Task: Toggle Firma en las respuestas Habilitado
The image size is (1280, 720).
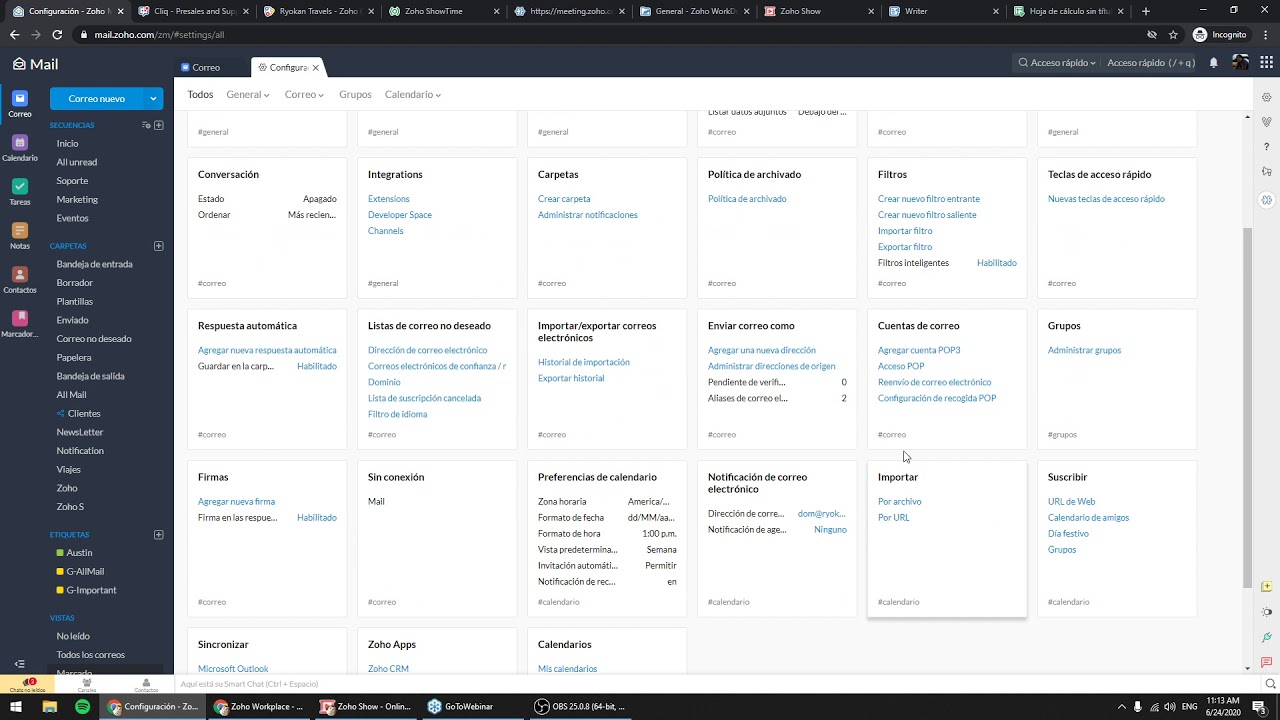Action: (x=316, y=518)
